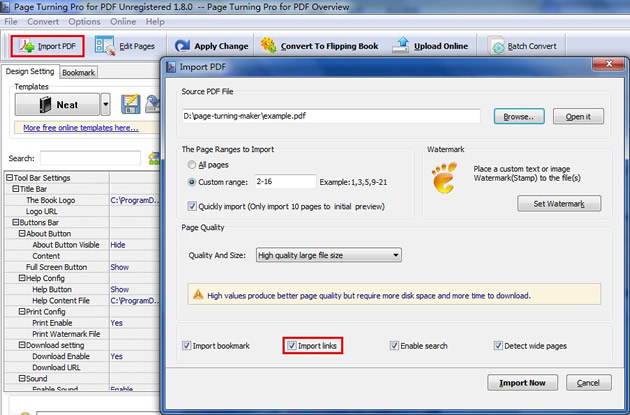Viewport: 630px width, 415px height.
Task: Select Help Content File row
Action: pyautogui.click(x=82, y=301)
